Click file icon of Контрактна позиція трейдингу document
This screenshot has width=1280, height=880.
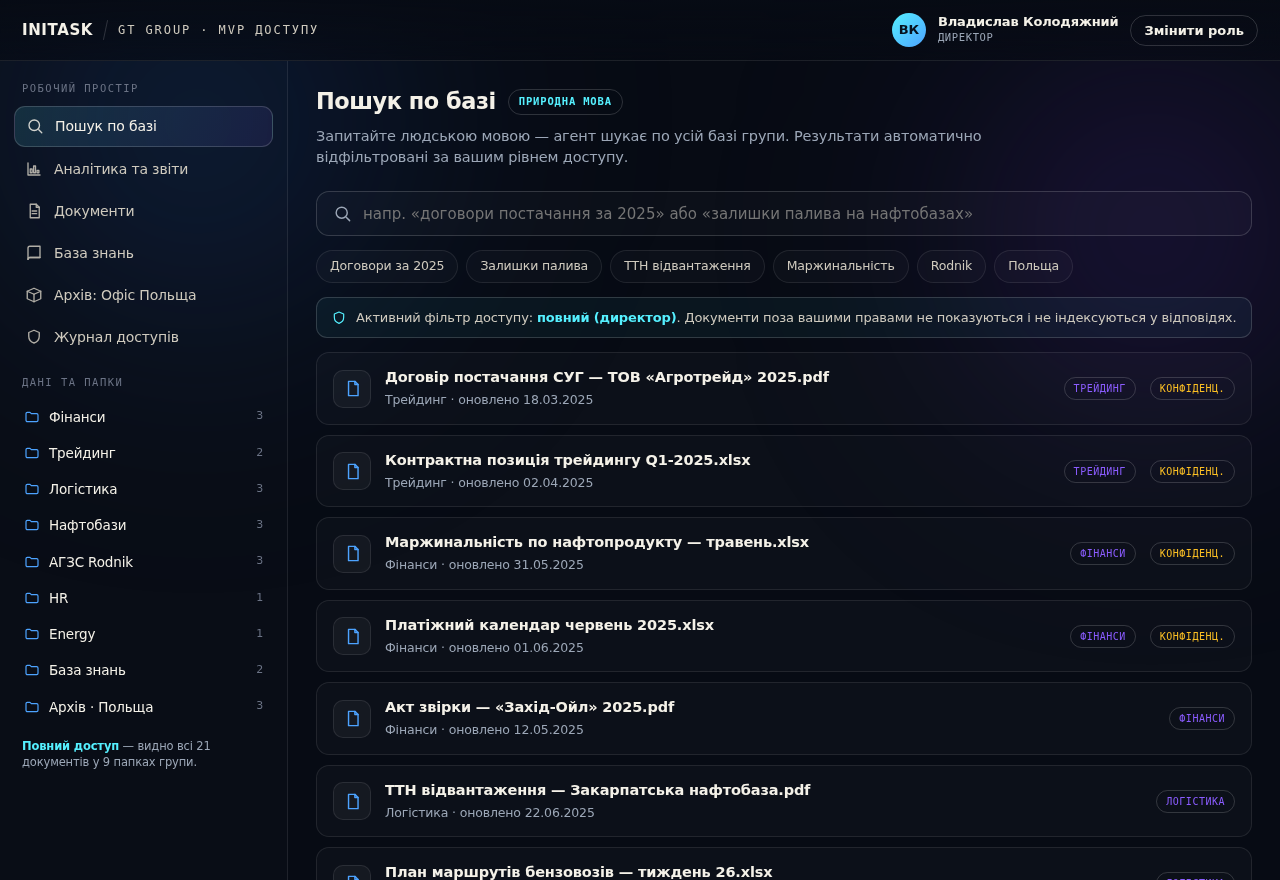tap(352, 471)
